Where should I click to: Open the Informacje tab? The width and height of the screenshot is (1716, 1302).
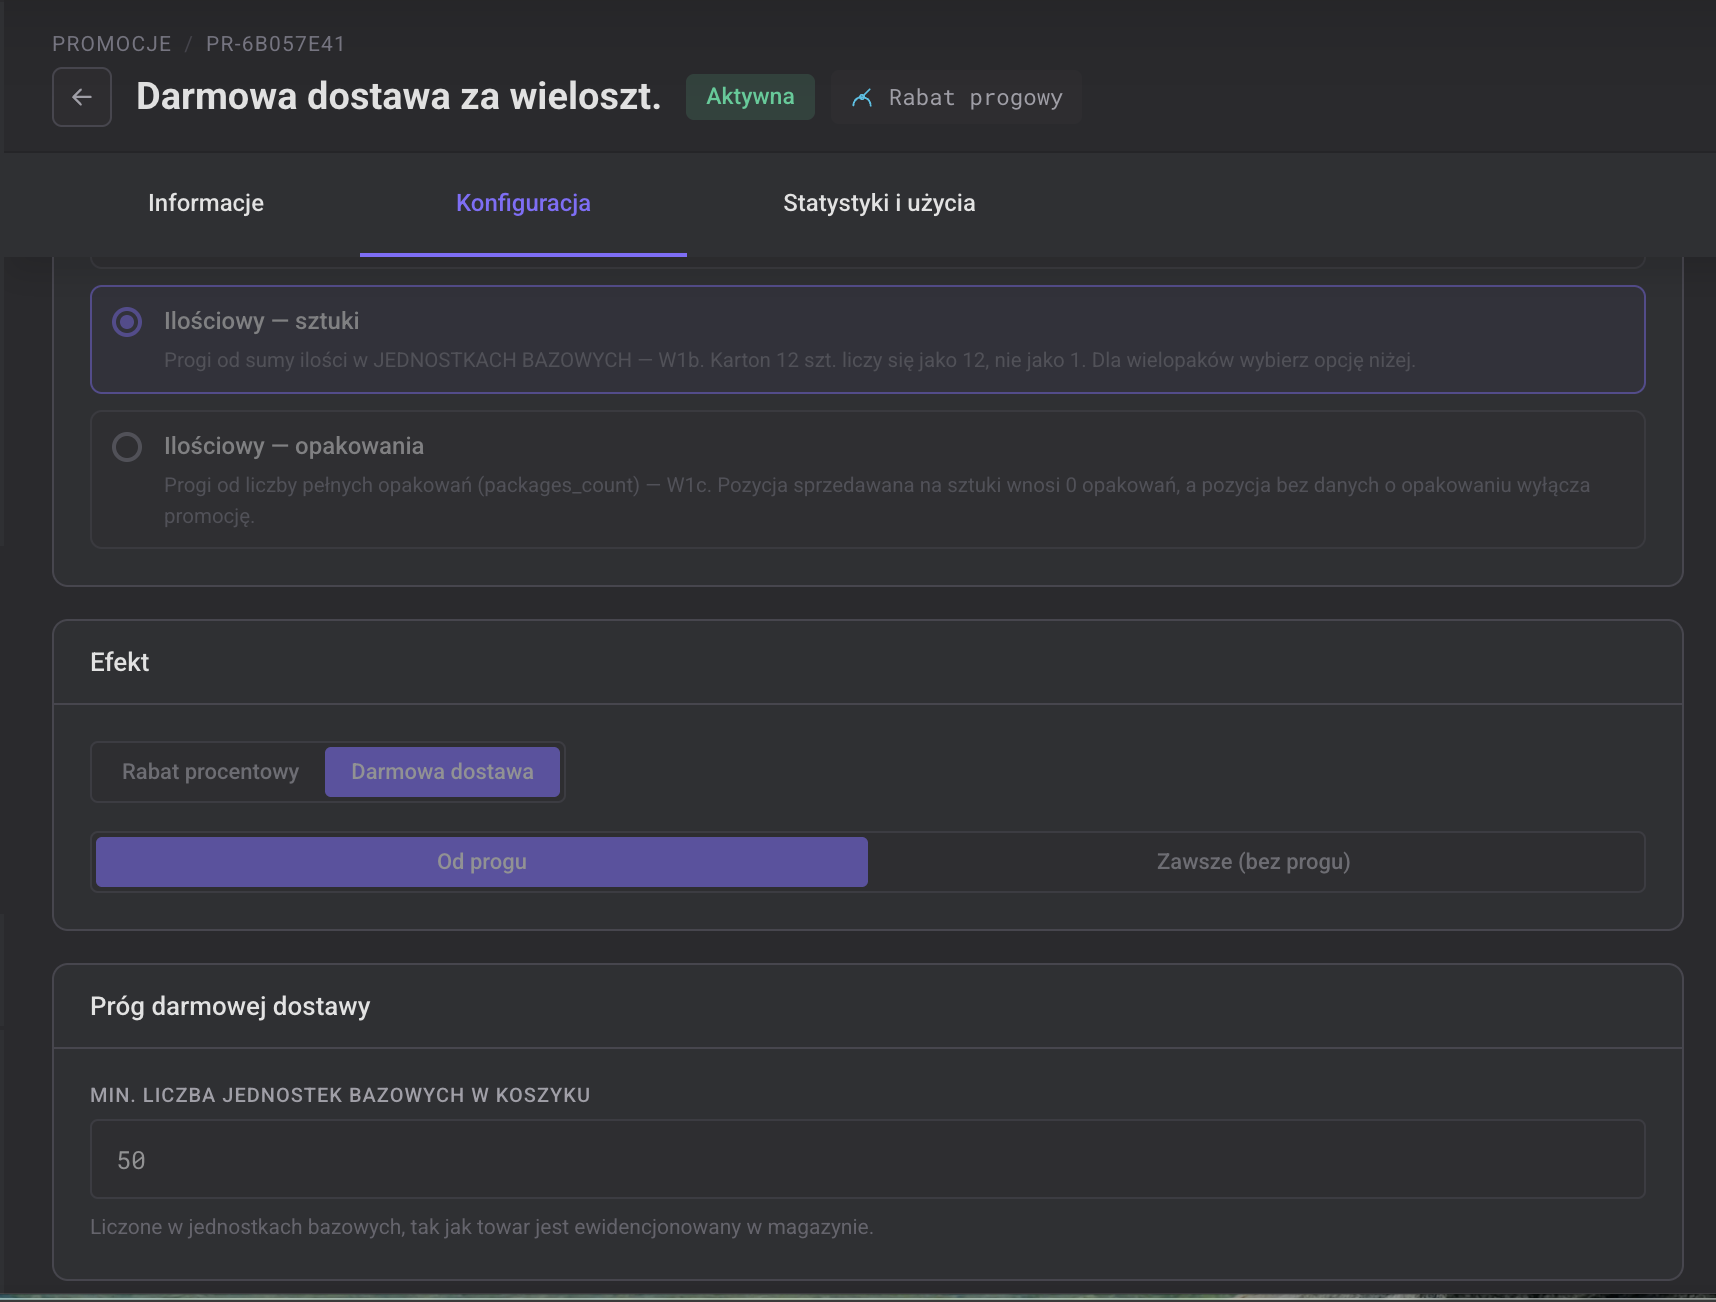coord(206,203)
